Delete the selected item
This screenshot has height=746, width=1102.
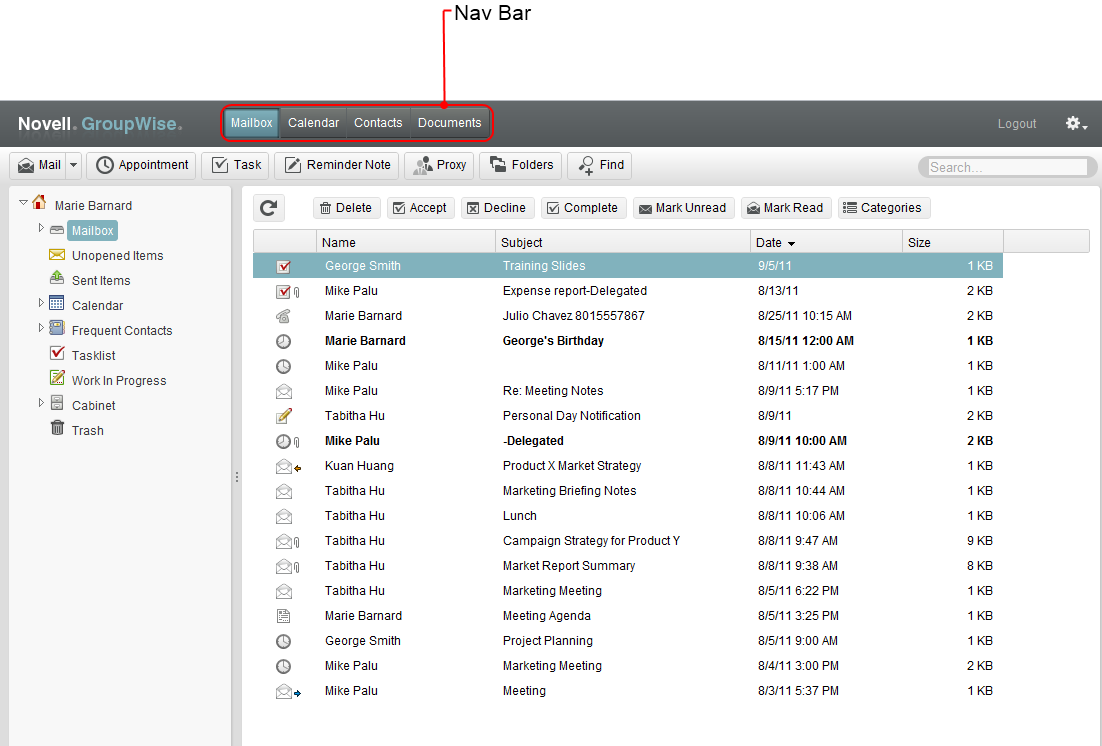tap(346, 208)
